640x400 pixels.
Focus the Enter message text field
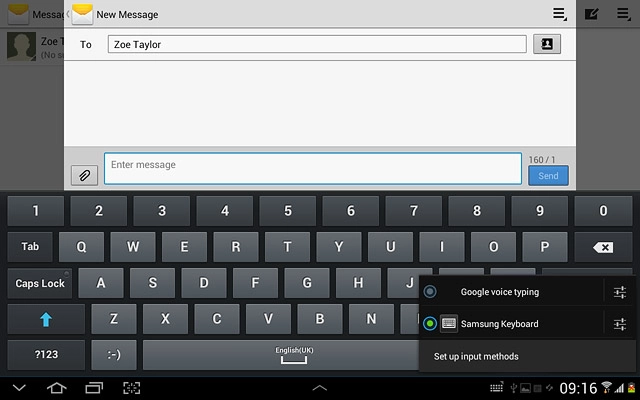(x=313, y=169)
